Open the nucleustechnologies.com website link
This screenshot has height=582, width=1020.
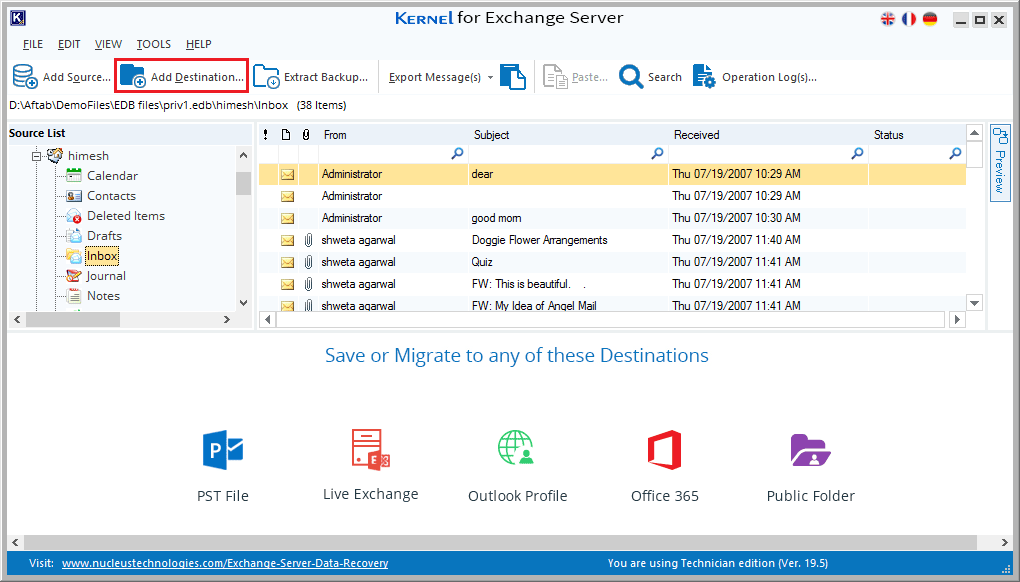pyautogui.click(x=225, y=563)
